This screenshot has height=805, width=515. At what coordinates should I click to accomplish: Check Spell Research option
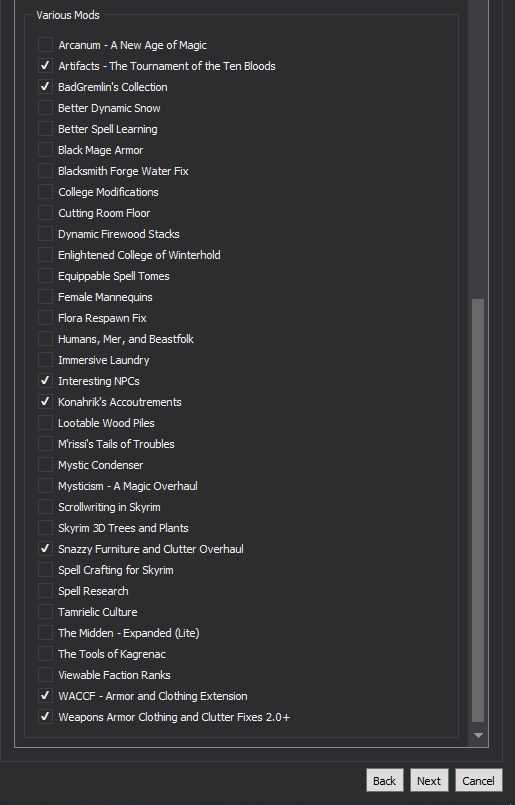pyautogui.click(x=45, y=591)
